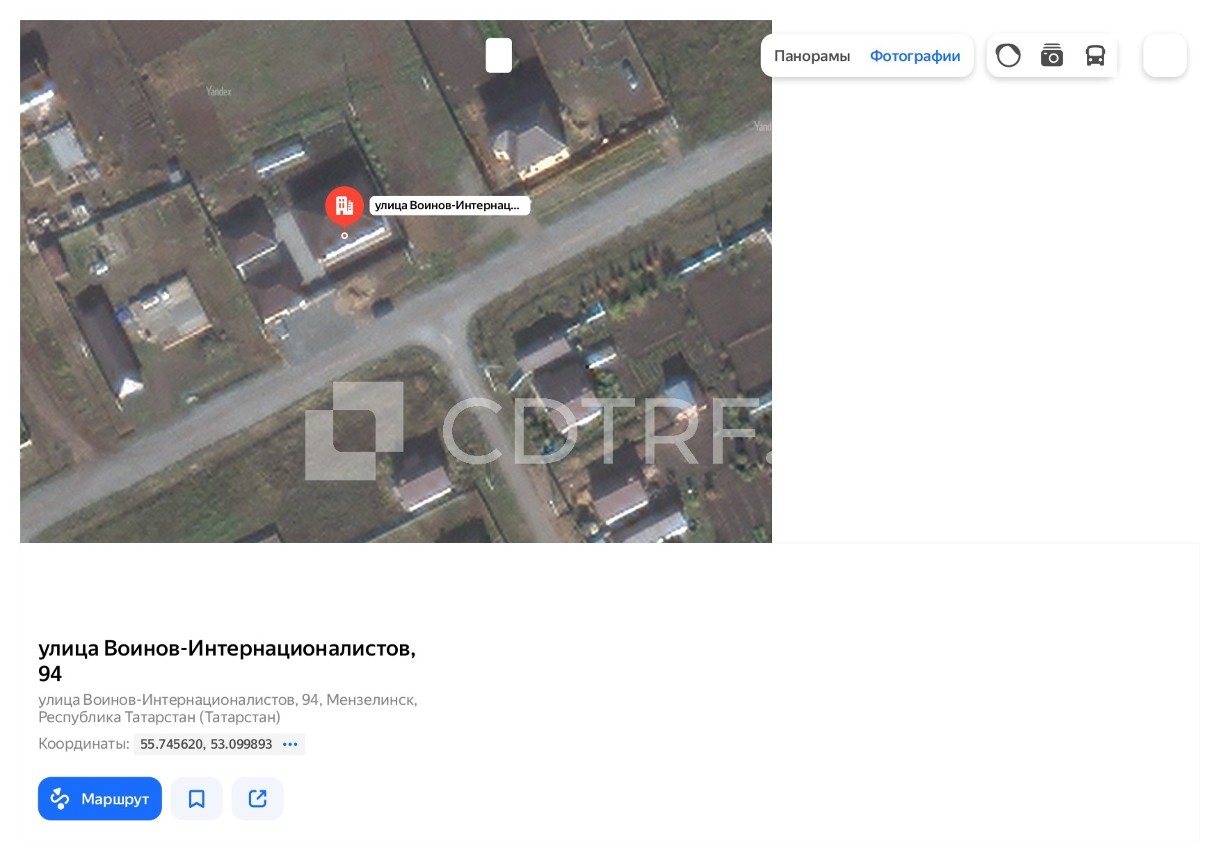Build a route with Маршрут button

point(100,799)
